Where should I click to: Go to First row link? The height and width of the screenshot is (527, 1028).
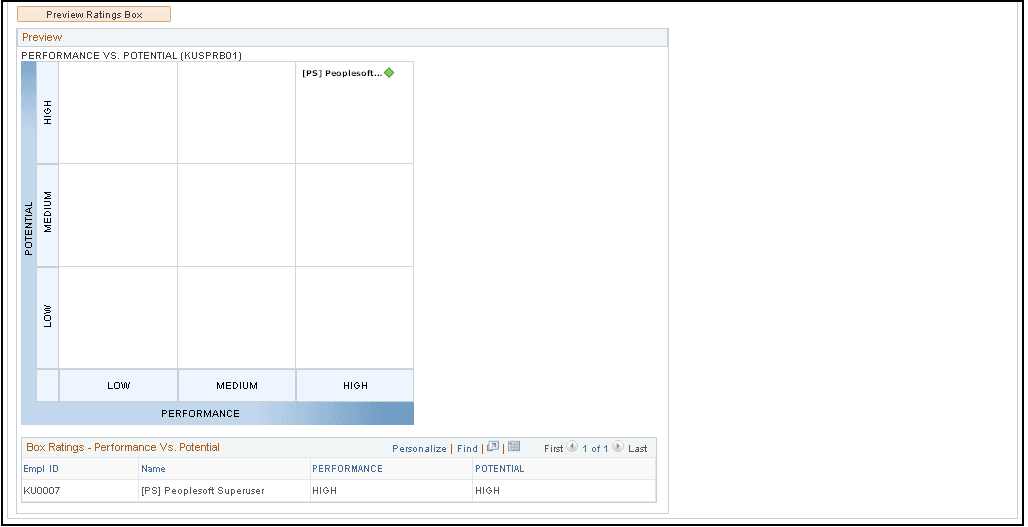[553, 449]
